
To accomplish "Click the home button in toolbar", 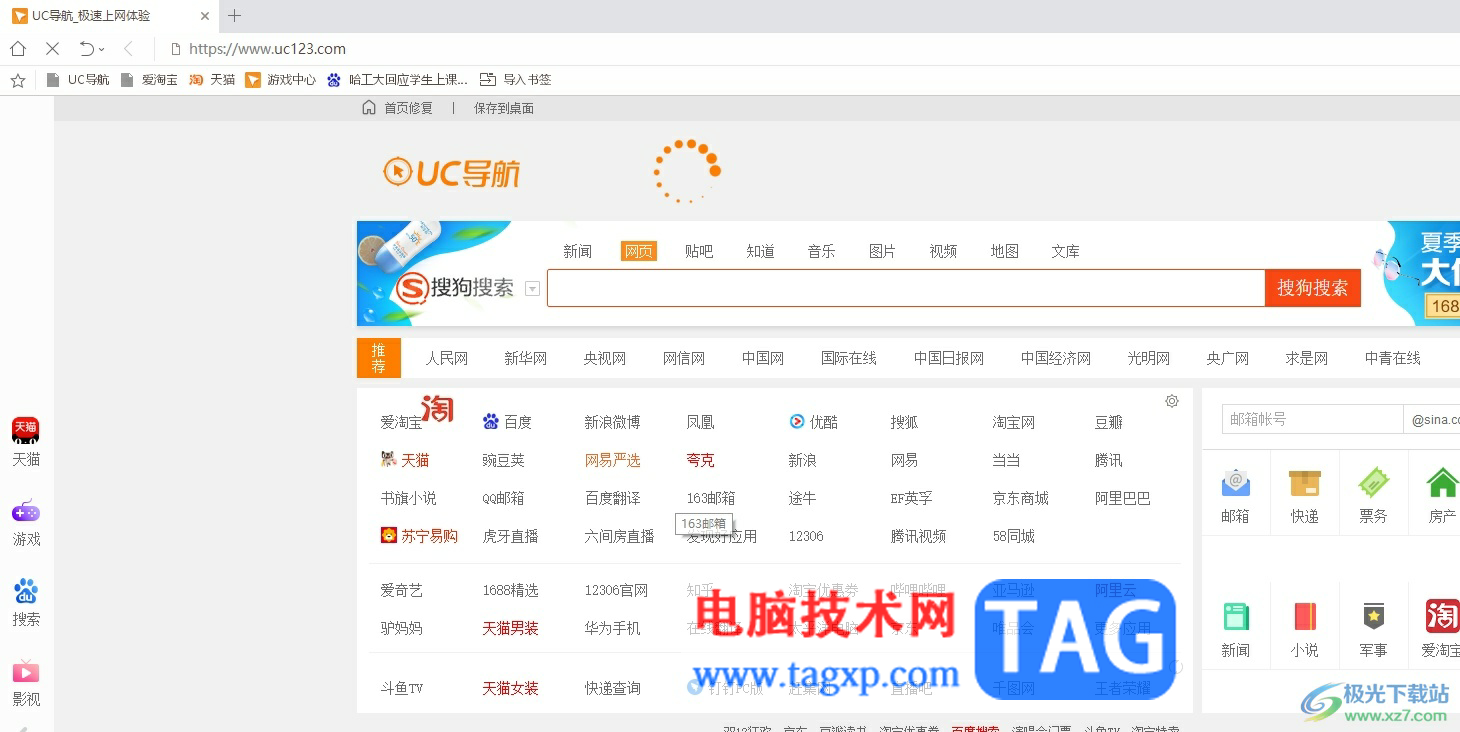I will pos(18,49).
